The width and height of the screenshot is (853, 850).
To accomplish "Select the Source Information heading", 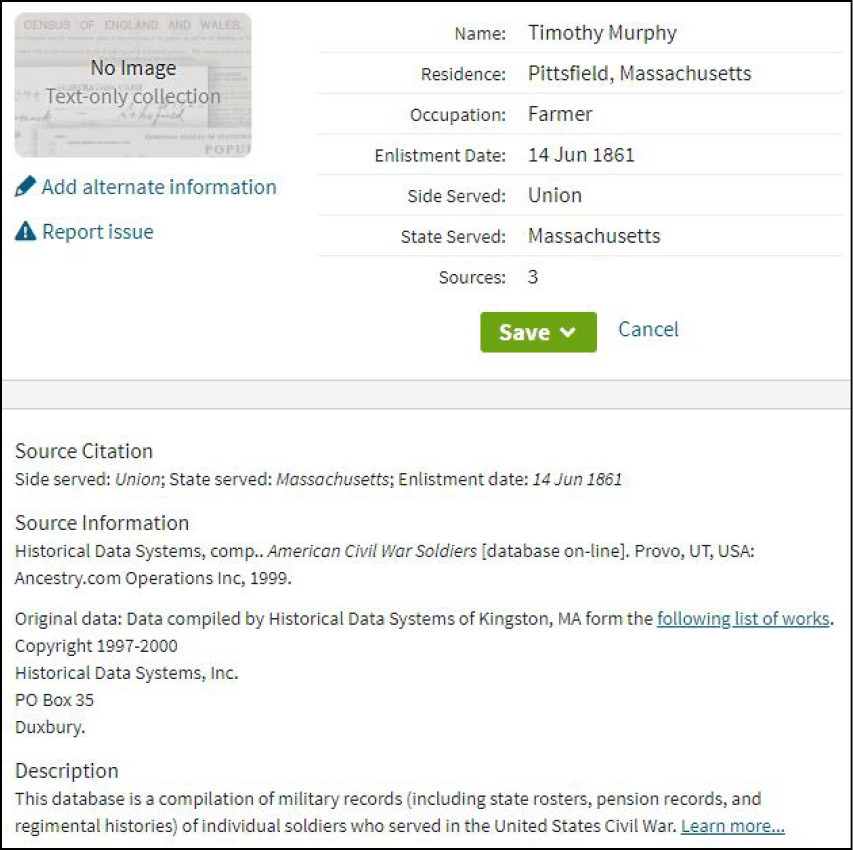I will click(102, 523).
